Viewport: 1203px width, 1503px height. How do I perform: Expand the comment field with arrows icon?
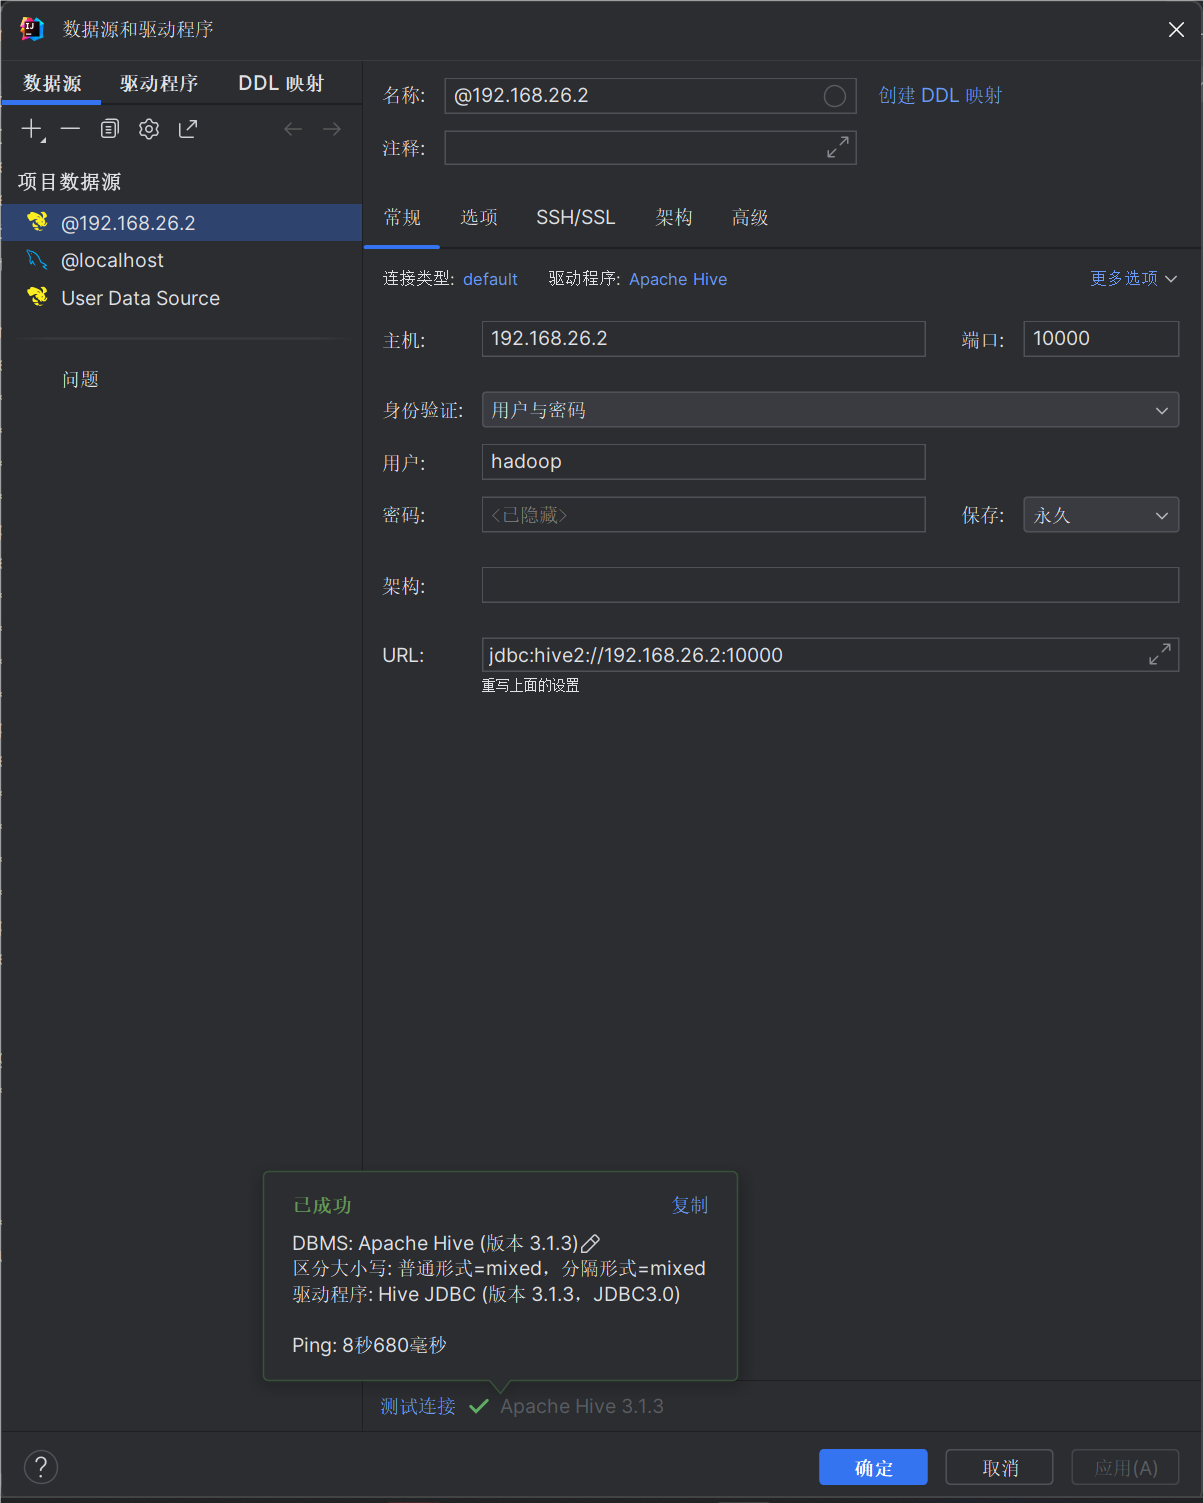point(838,147)
